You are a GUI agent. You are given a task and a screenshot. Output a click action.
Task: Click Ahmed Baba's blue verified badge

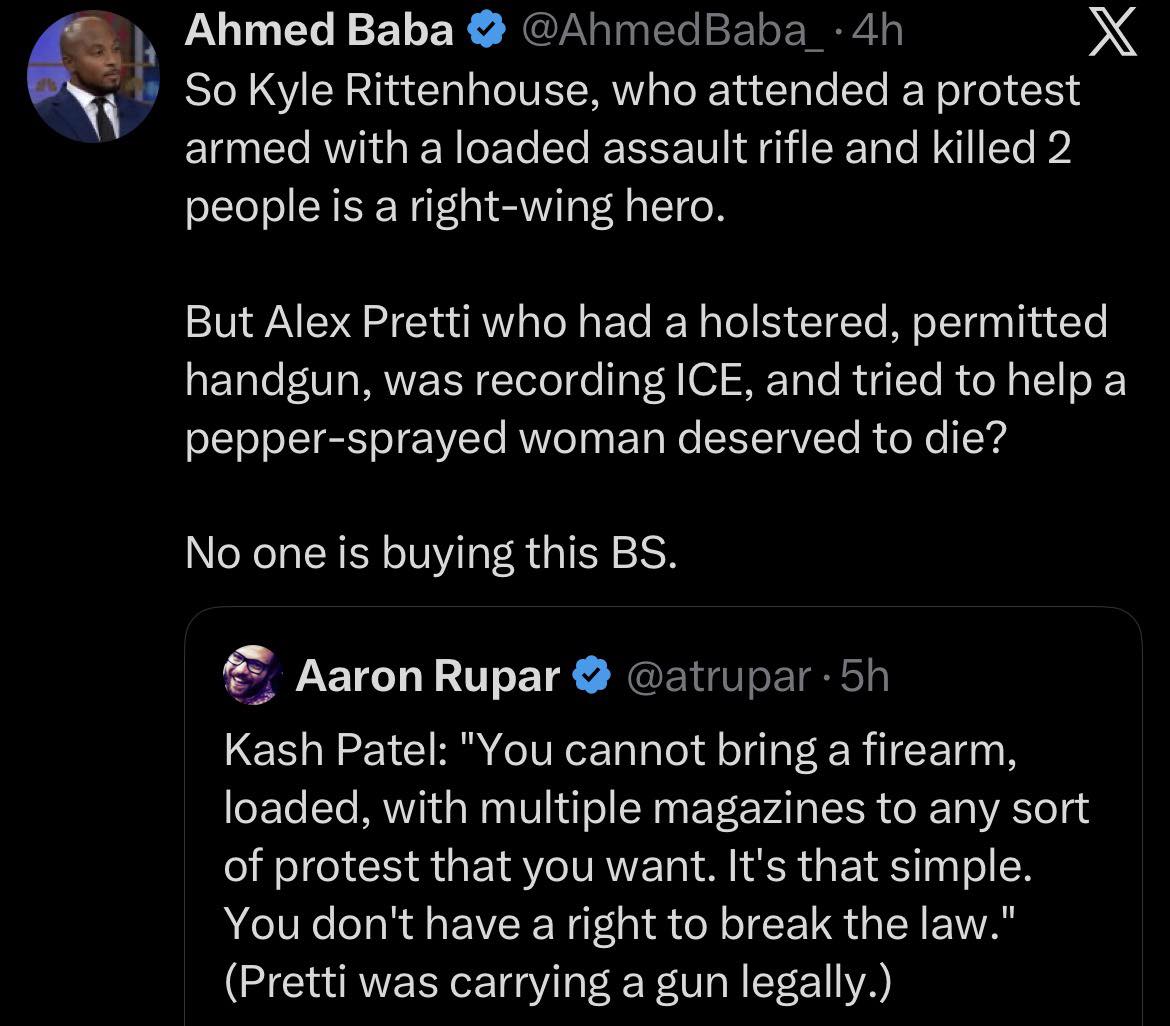tap(485, 32)
